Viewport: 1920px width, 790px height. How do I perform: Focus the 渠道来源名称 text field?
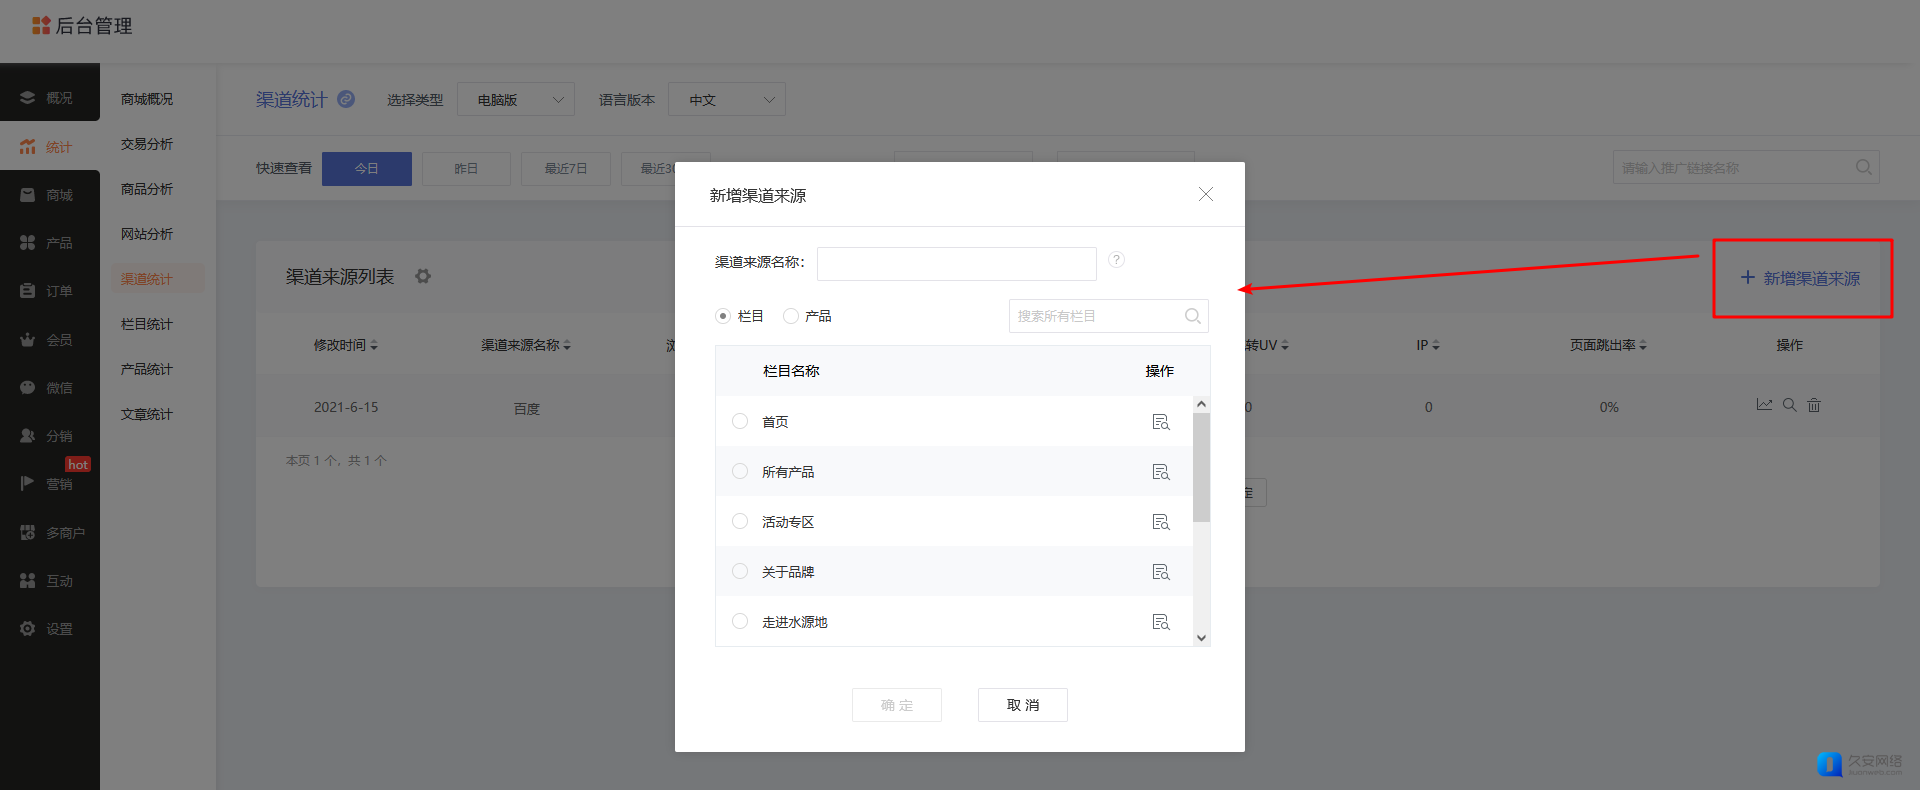tap(956, 264)
